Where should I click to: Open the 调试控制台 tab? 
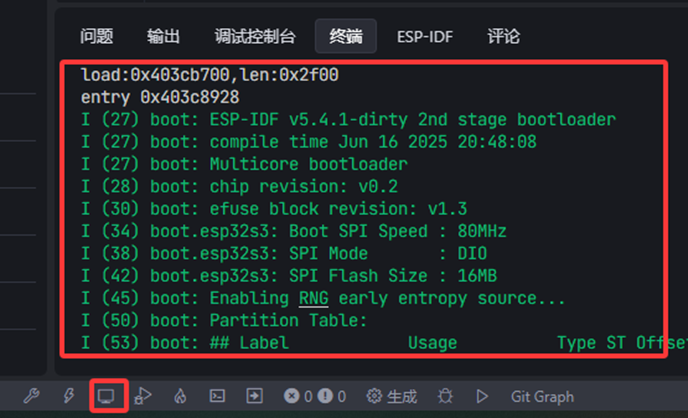click(x=255, y=36)
